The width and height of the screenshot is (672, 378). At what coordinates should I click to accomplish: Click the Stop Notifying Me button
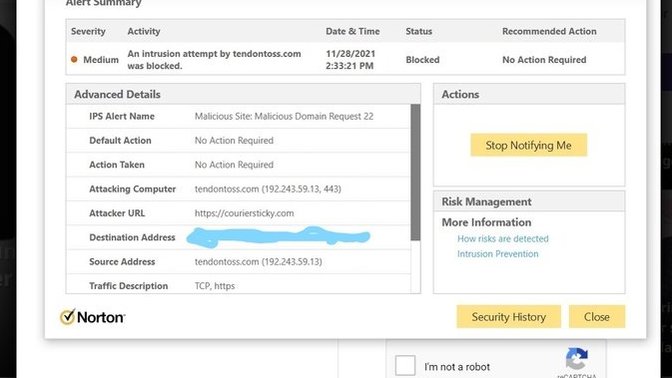tap(528, 145)
